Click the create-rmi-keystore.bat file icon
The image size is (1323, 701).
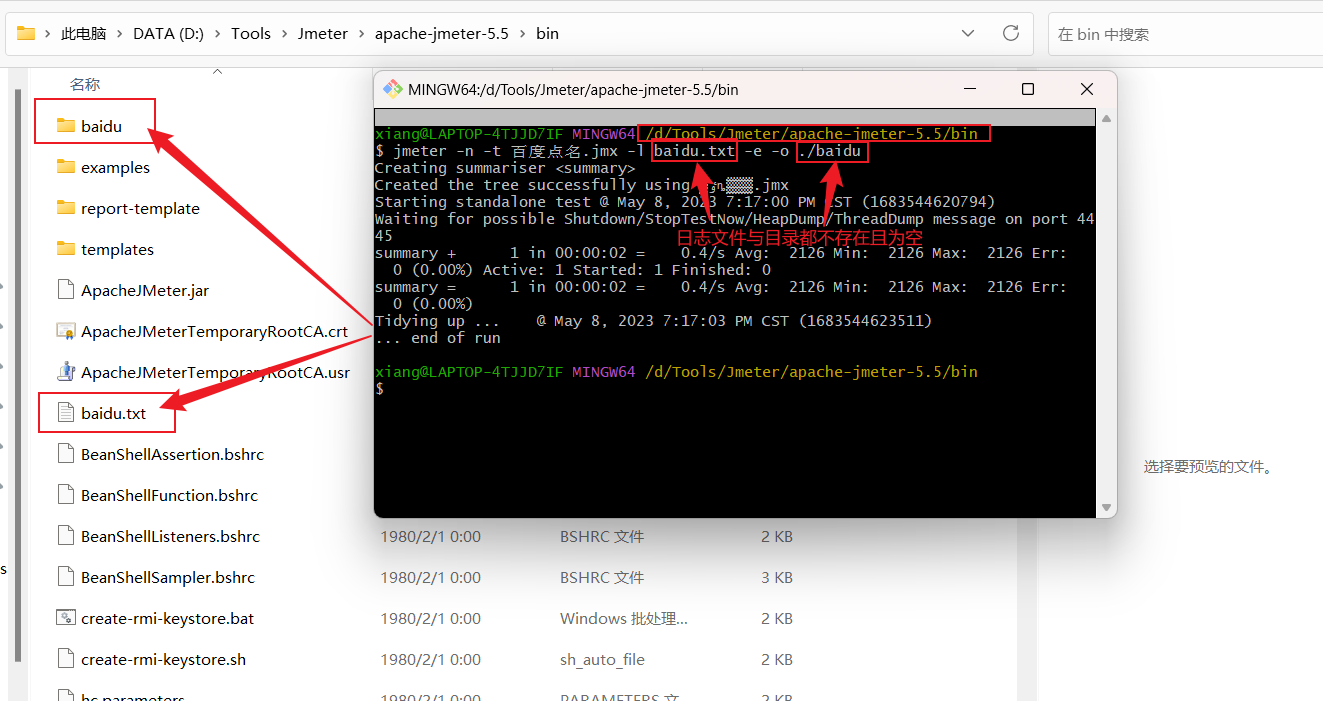(x=66, y=618)
